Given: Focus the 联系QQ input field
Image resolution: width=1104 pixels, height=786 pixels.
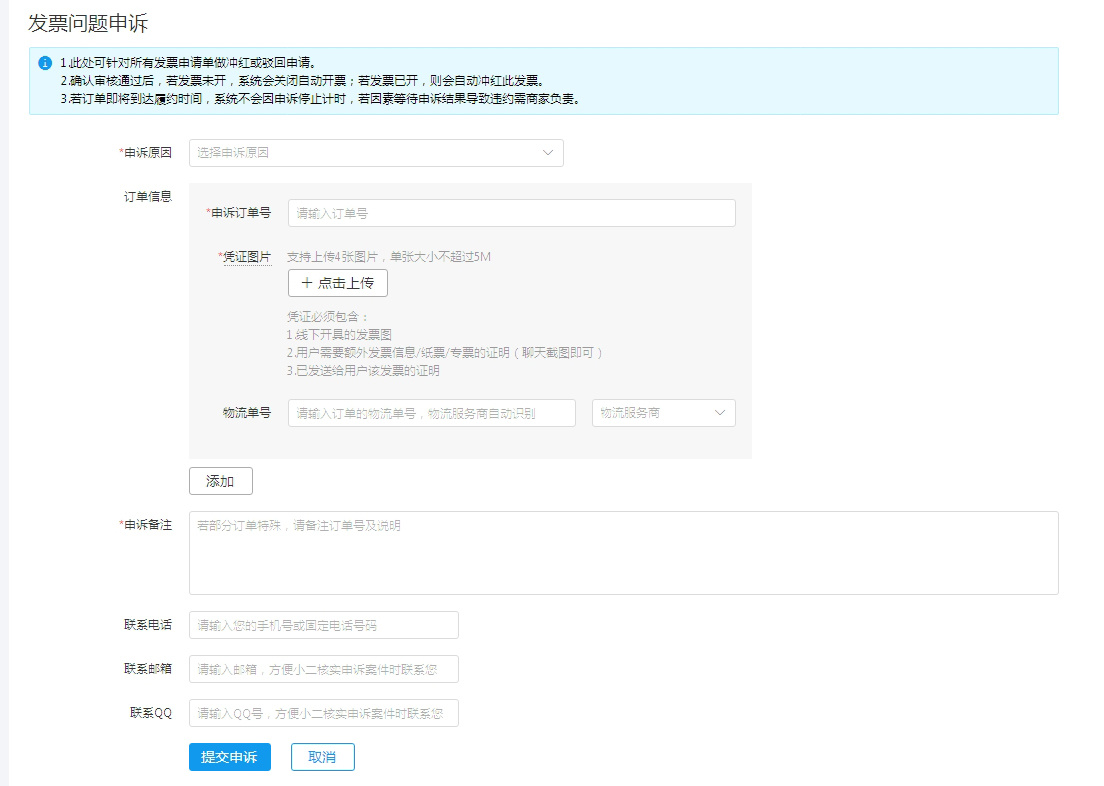Looking at the screenshot, I should coord(324,713).
